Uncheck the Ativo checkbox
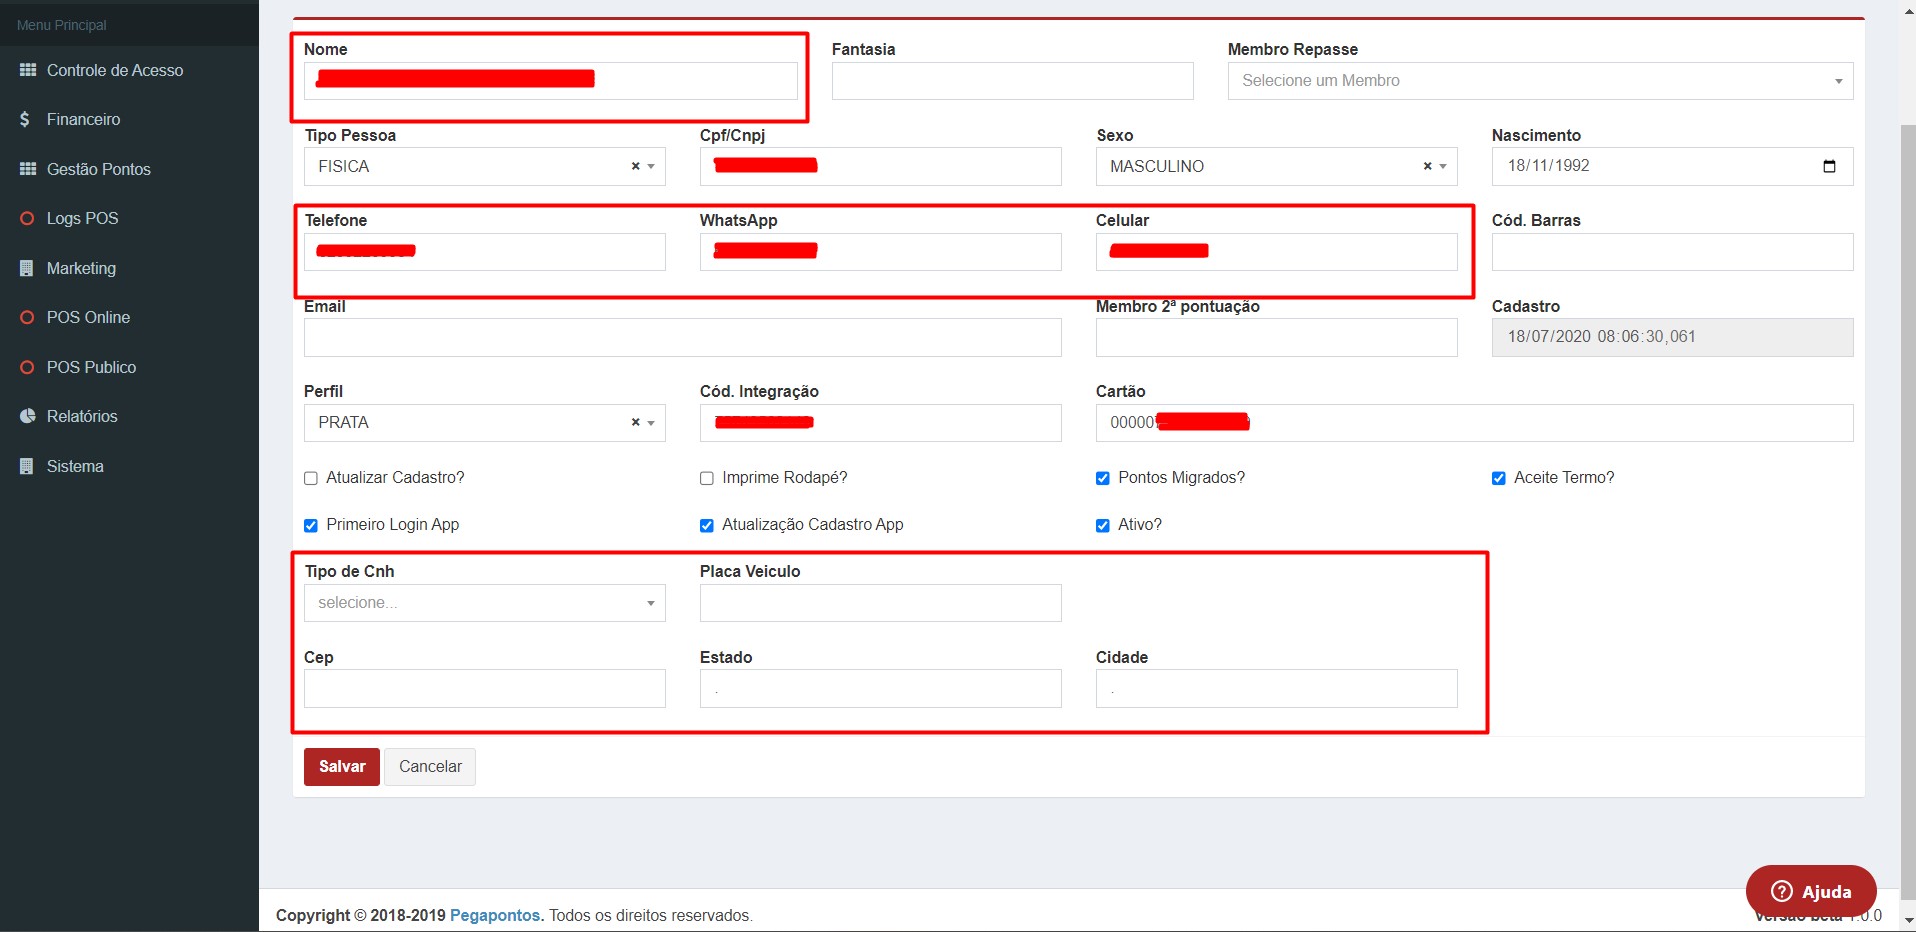This screenshot has height=932, width=1916. [x=1103, y=525]
